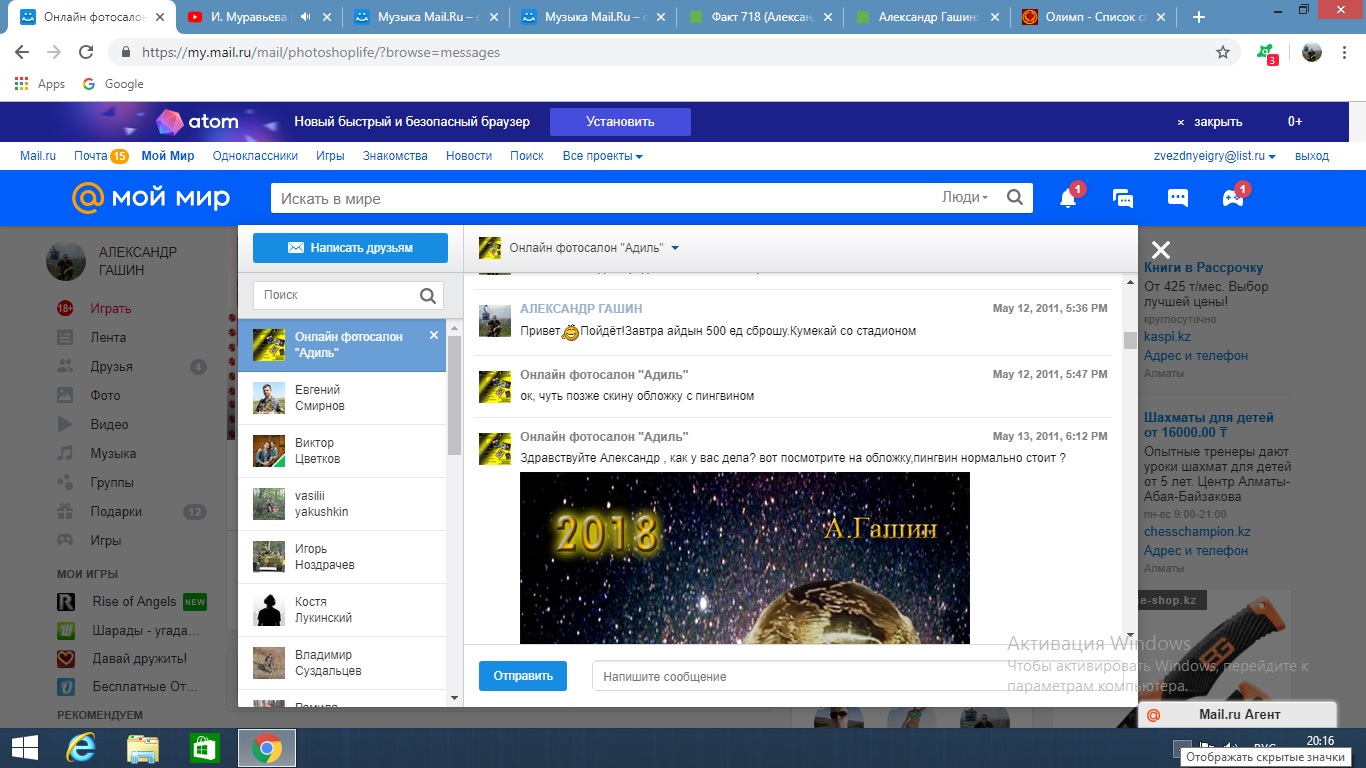Screen dimensions: 1366x768
Task: Select Владимир Суздальцев conversation
Action: pyautogui.click(x=342, y=663)
